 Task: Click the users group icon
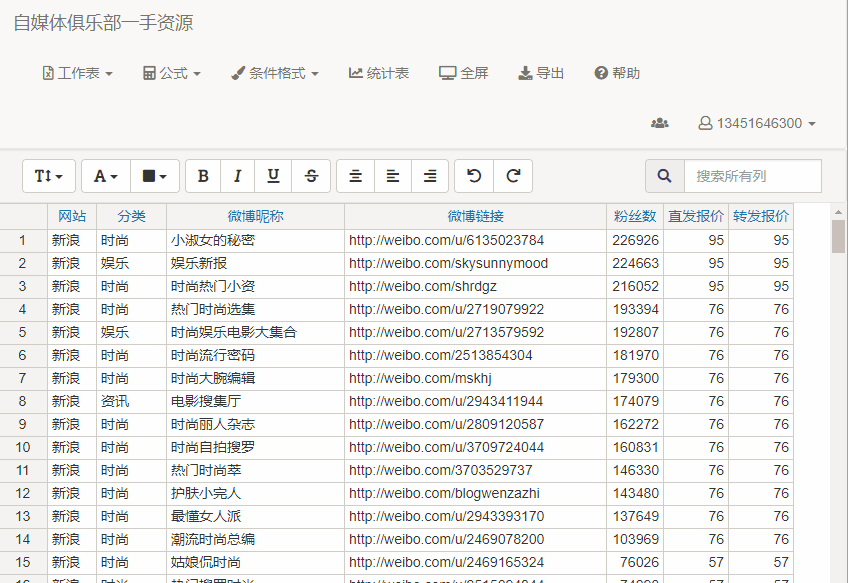click(659, 123)
